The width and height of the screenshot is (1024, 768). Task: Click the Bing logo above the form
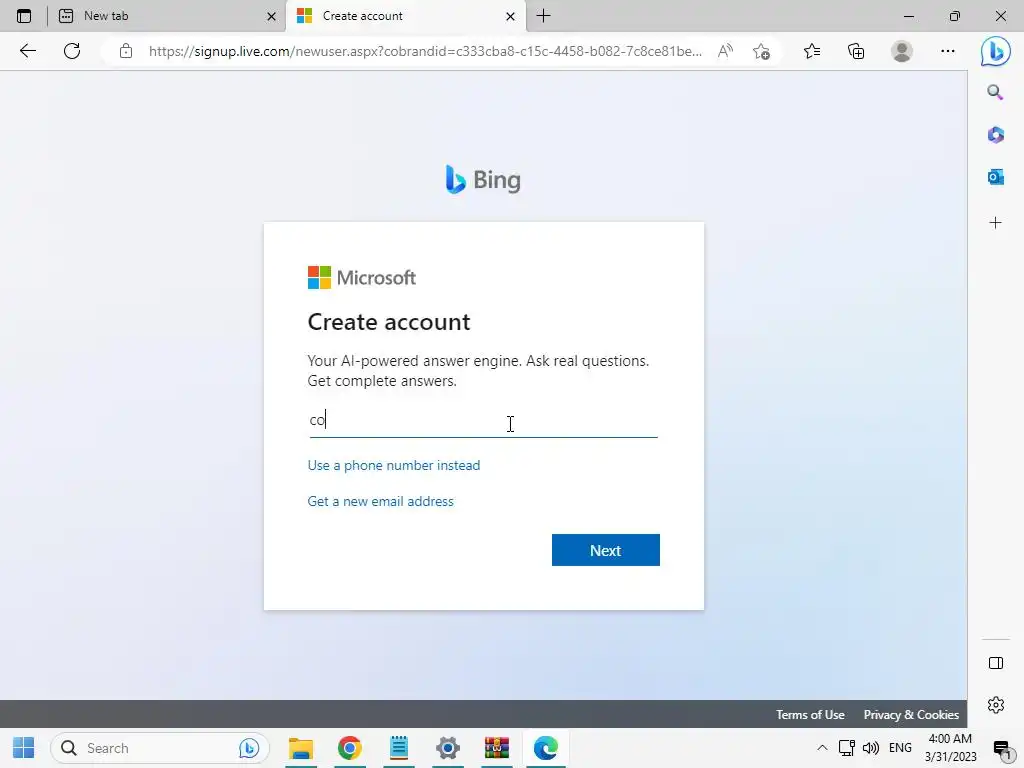pyautogui.click(x=483, y=180)
